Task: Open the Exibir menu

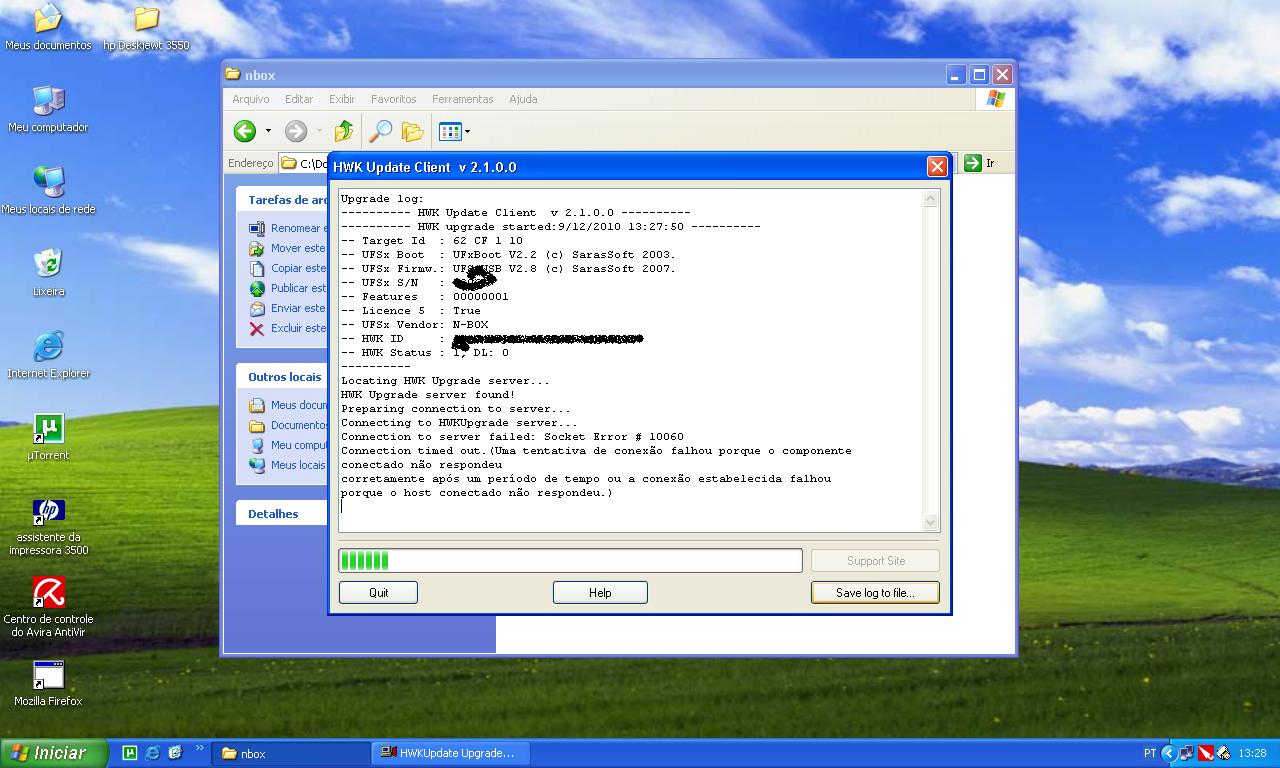Action: click(342, 99)
